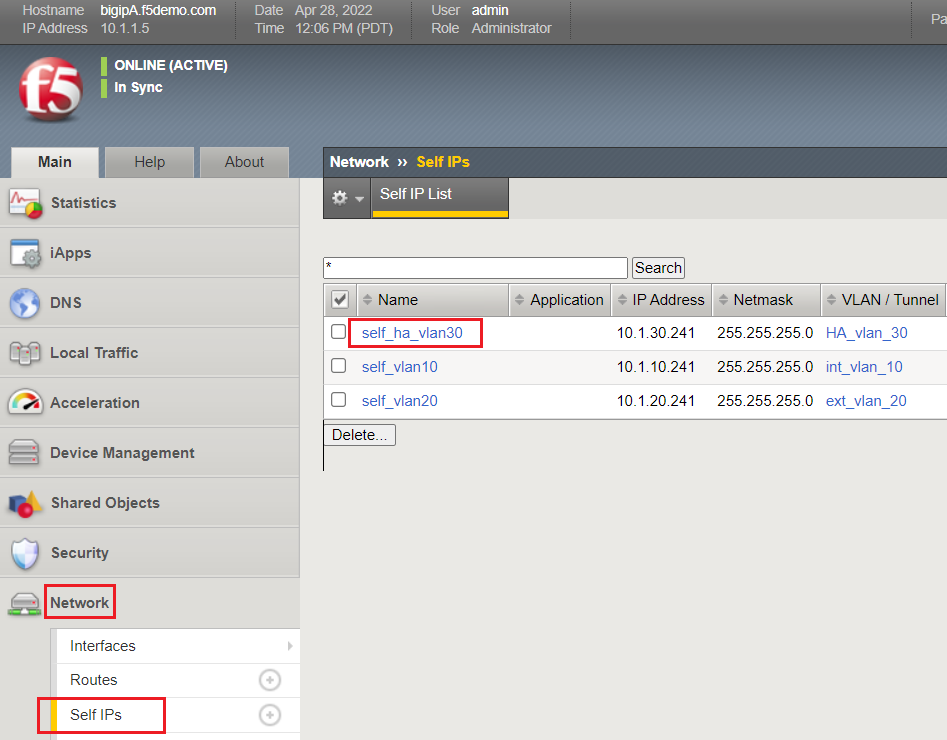The height and width of the screenshot is (740, 947).
Task: Switch to the Main tab
Action: tap(55, 162)
